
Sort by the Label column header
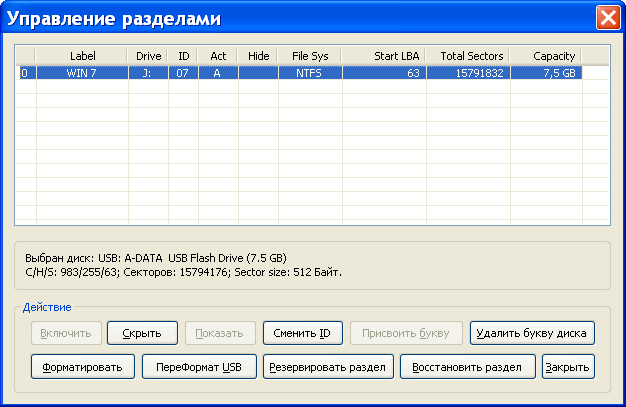pyautogui.click(x=82, y=56)
